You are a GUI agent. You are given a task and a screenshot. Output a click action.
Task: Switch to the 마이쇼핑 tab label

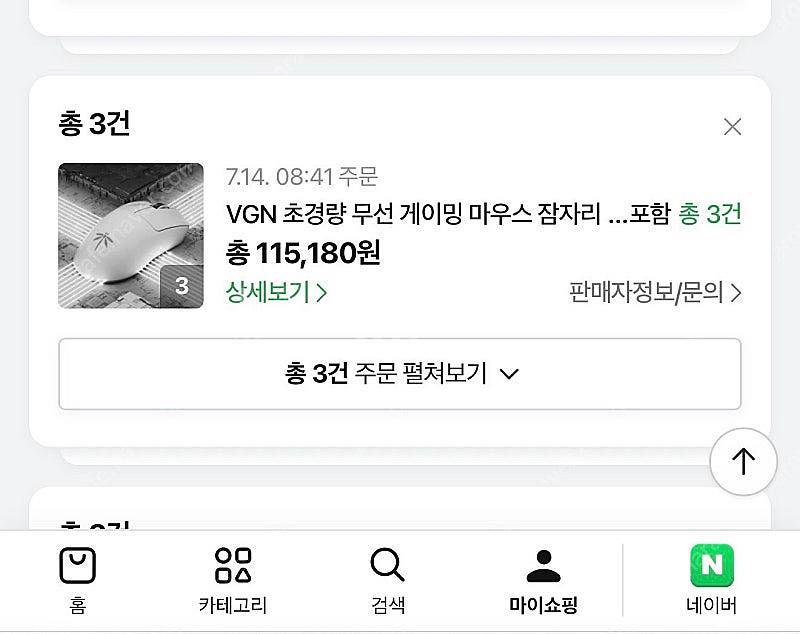coord(543,605)
